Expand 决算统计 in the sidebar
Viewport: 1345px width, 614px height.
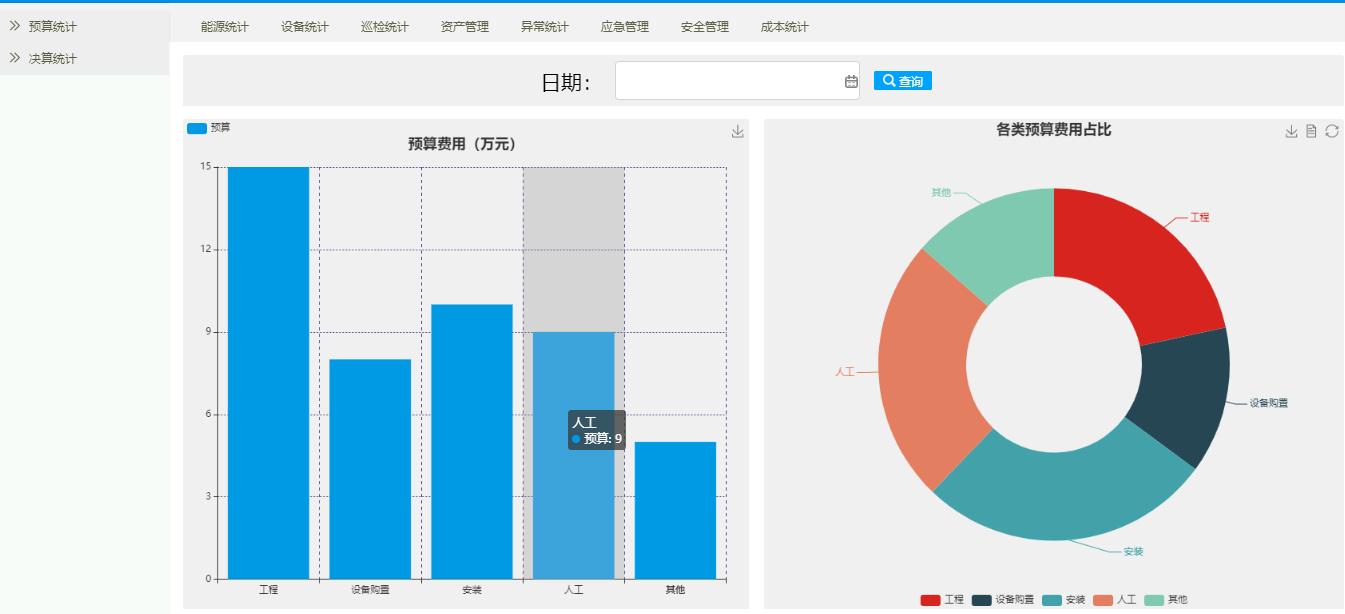pyautogui.click(x=52, y=59)
